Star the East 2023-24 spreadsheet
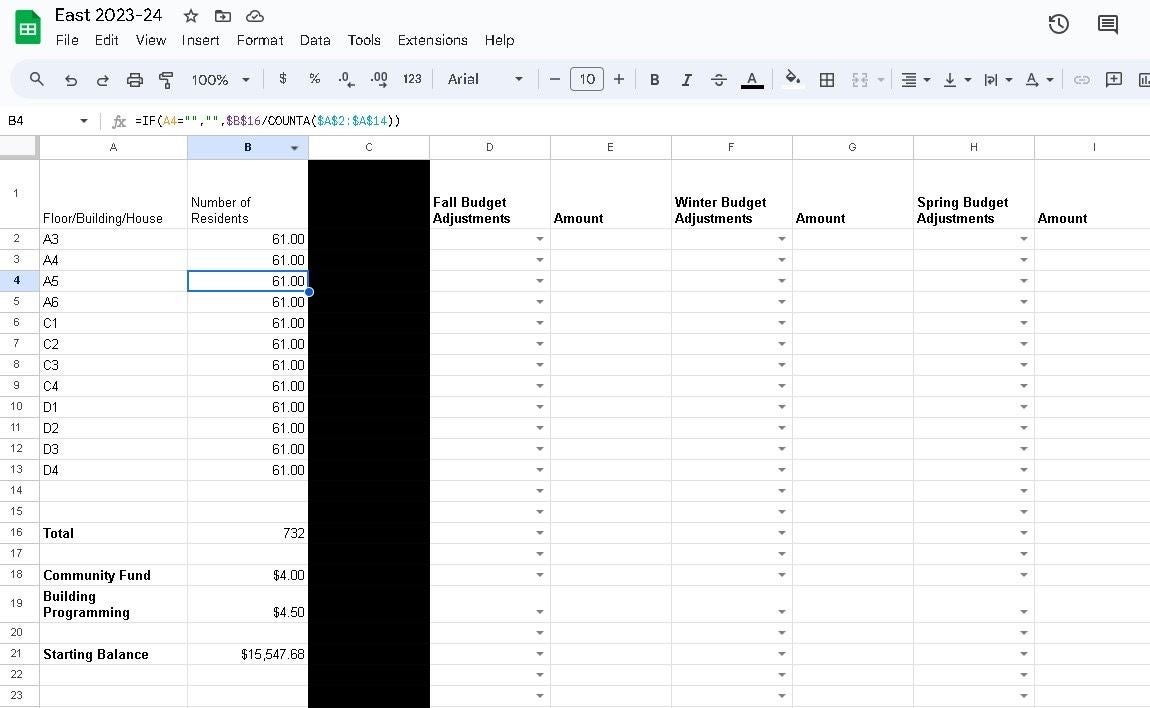 tap(189, 15)
